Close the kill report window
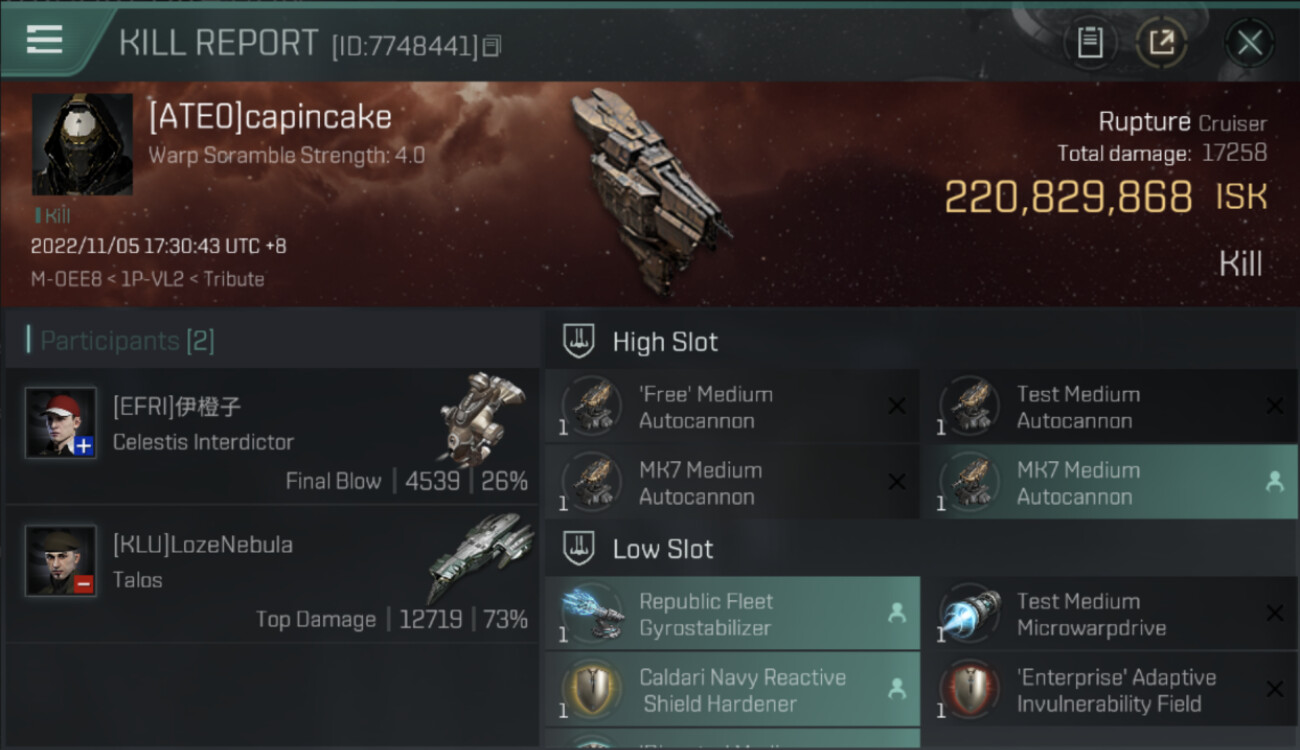The image size is (1300, 750). point(1249,43)
